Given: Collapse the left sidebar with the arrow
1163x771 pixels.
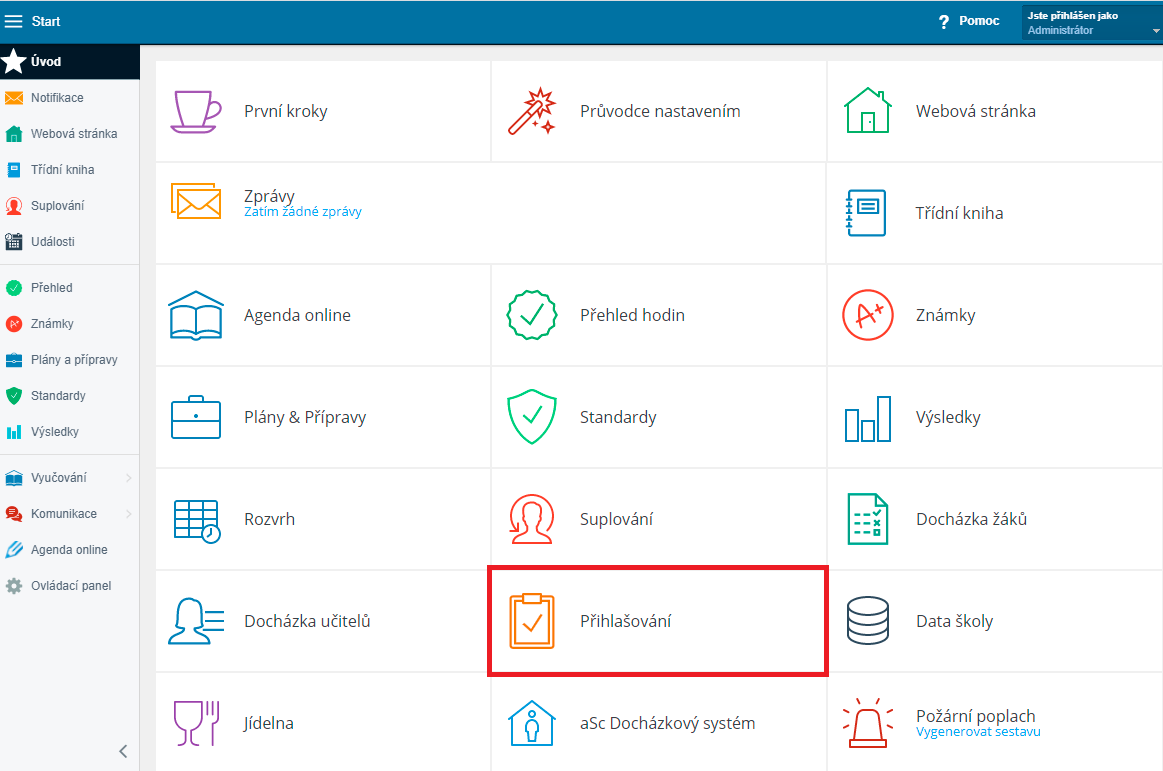Looking at the screenshot, I should click(x=123, y=751).
